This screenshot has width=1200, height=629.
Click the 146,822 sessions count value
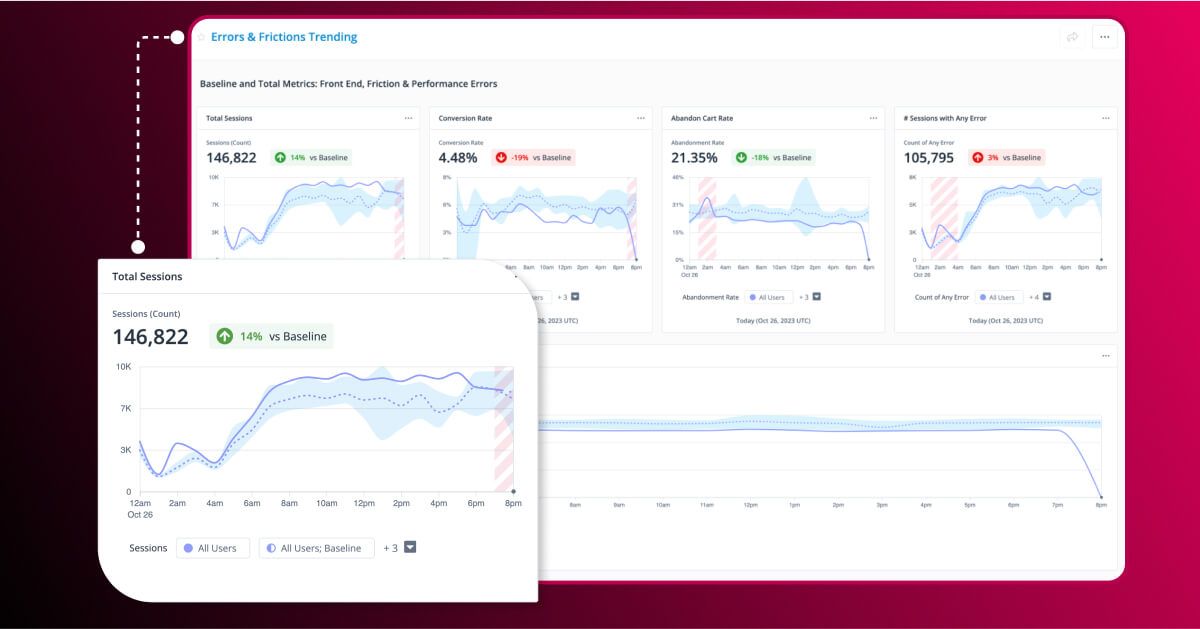pyautogui.click(x=152, y=337)
